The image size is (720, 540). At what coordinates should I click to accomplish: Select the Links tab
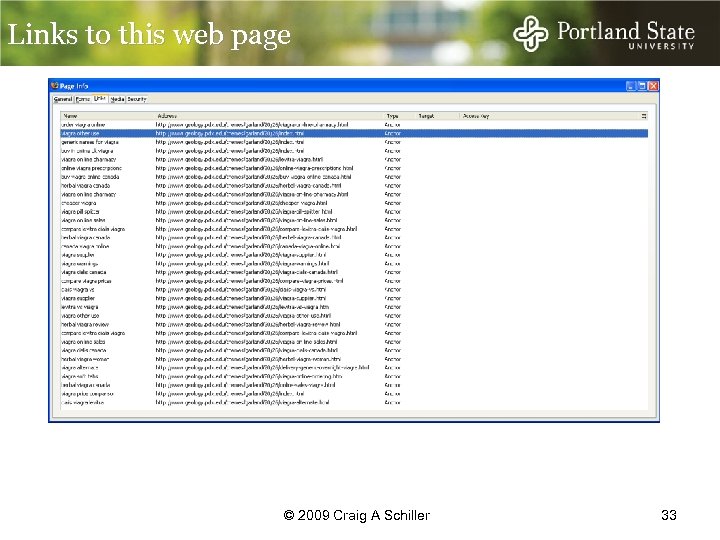100,99
